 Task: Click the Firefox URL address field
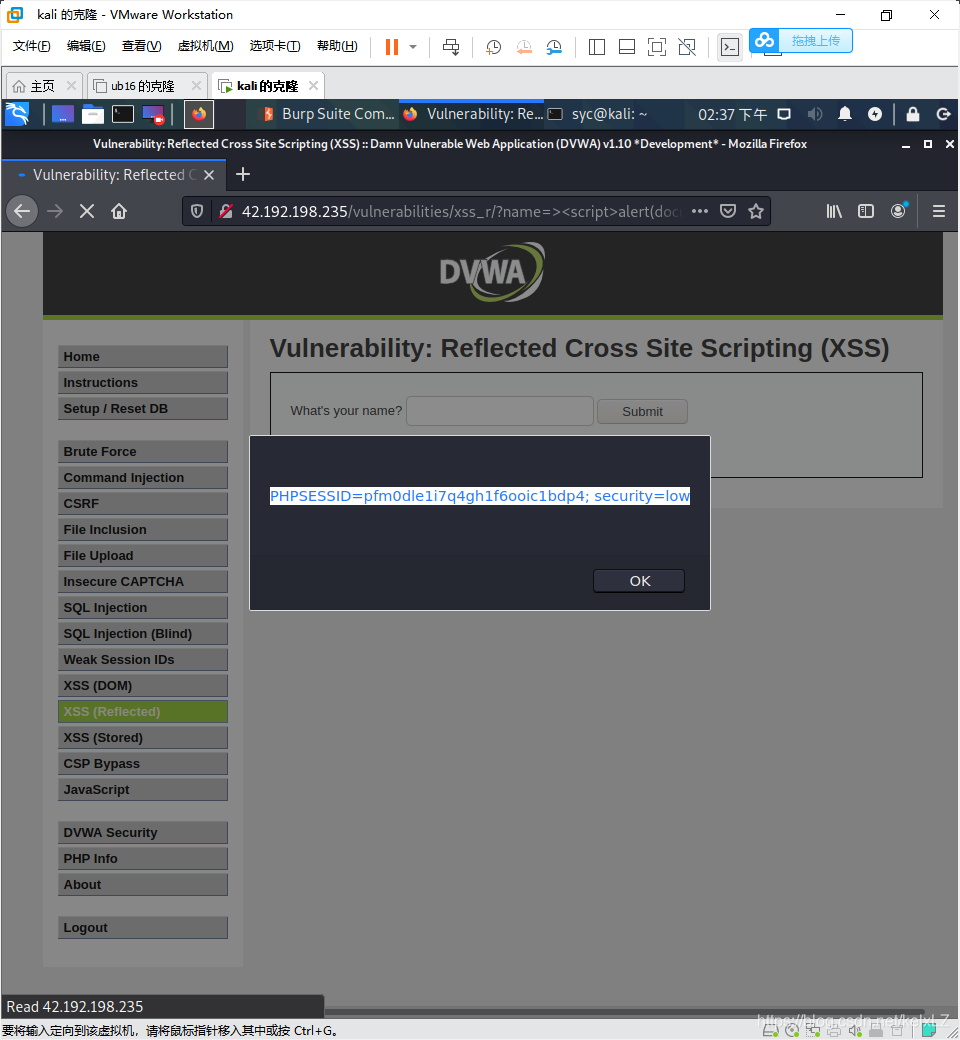click(x=461, y=212)
